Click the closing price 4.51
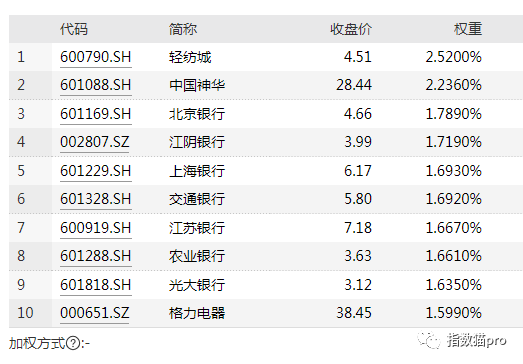 tap(358, 57)
